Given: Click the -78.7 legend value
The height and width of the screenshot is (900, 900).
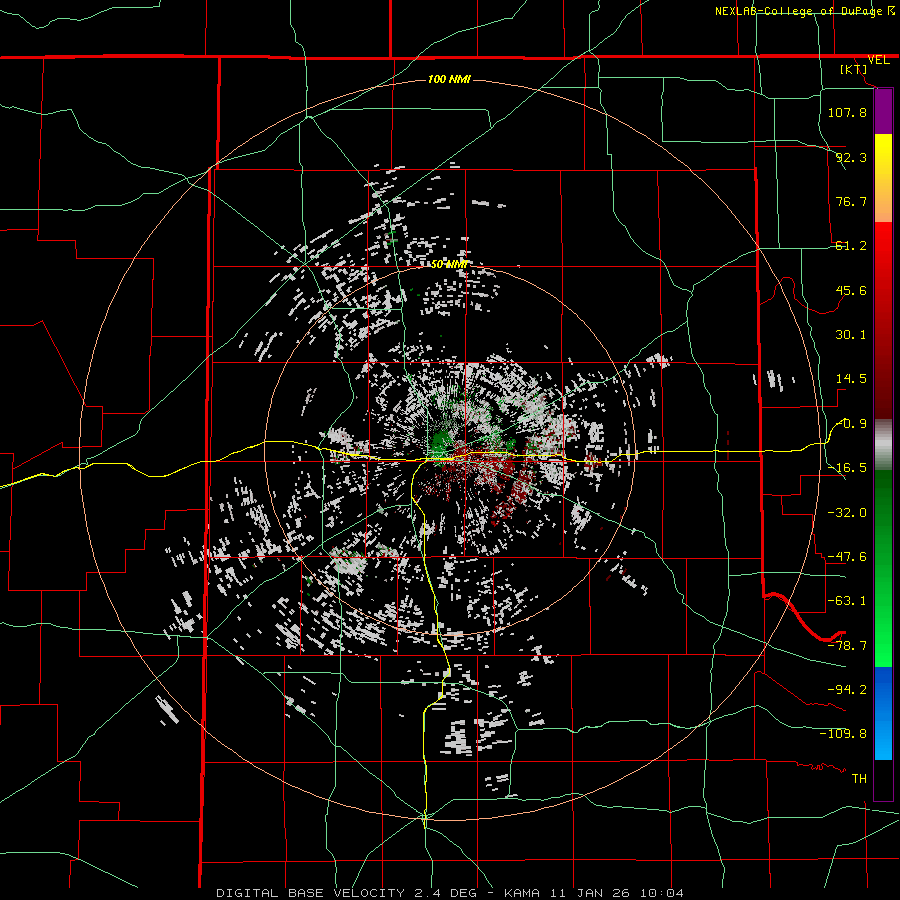Looking at the screenshot, I should (x=847, y=646).
